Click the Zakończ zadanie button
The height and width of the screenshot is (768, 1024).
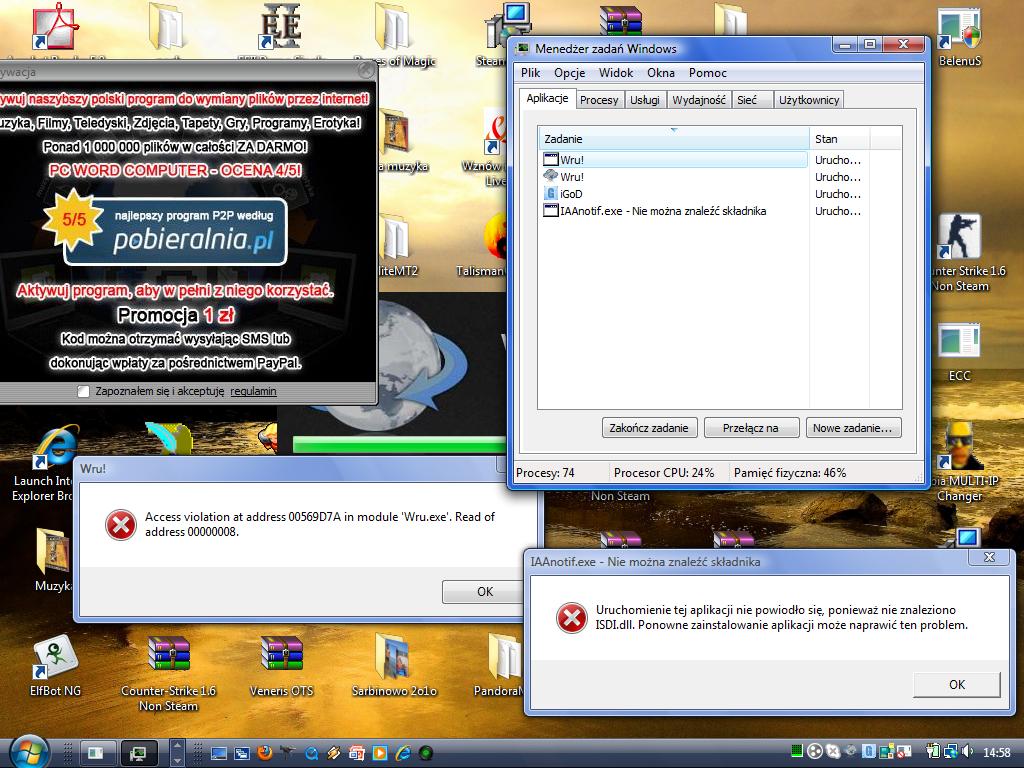649,428
